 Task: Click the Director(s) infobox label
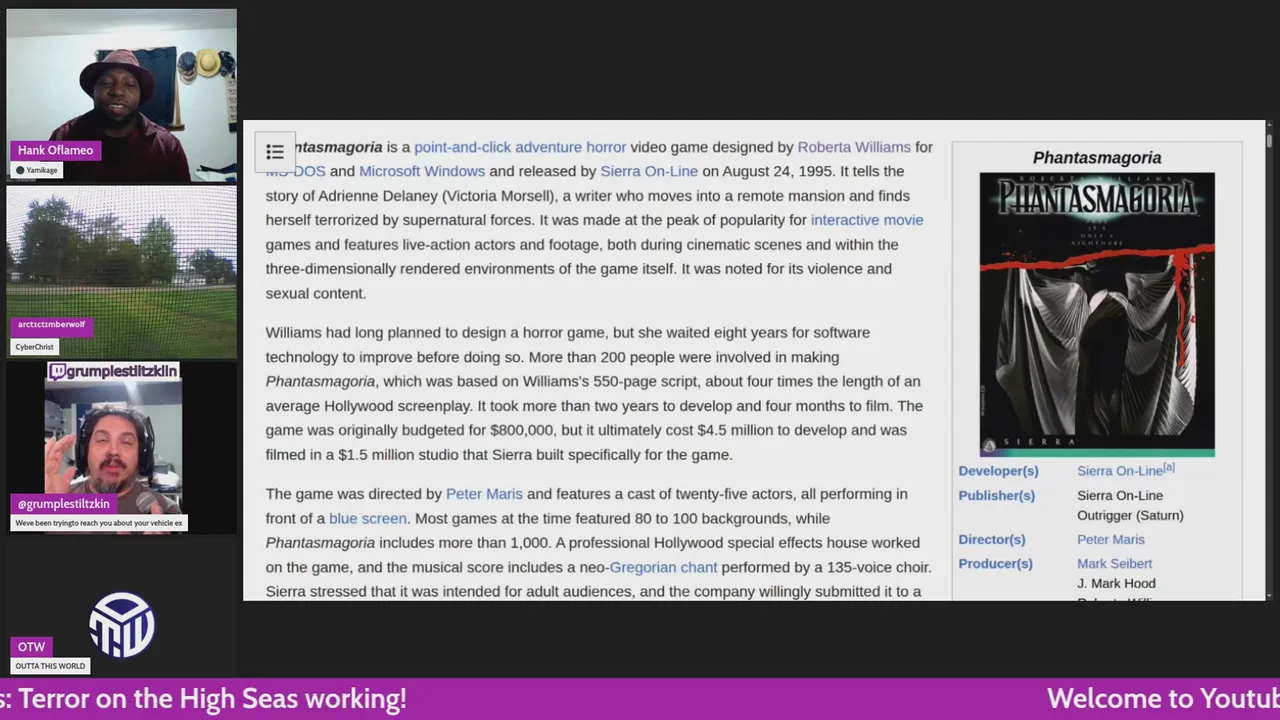(992, 539)
